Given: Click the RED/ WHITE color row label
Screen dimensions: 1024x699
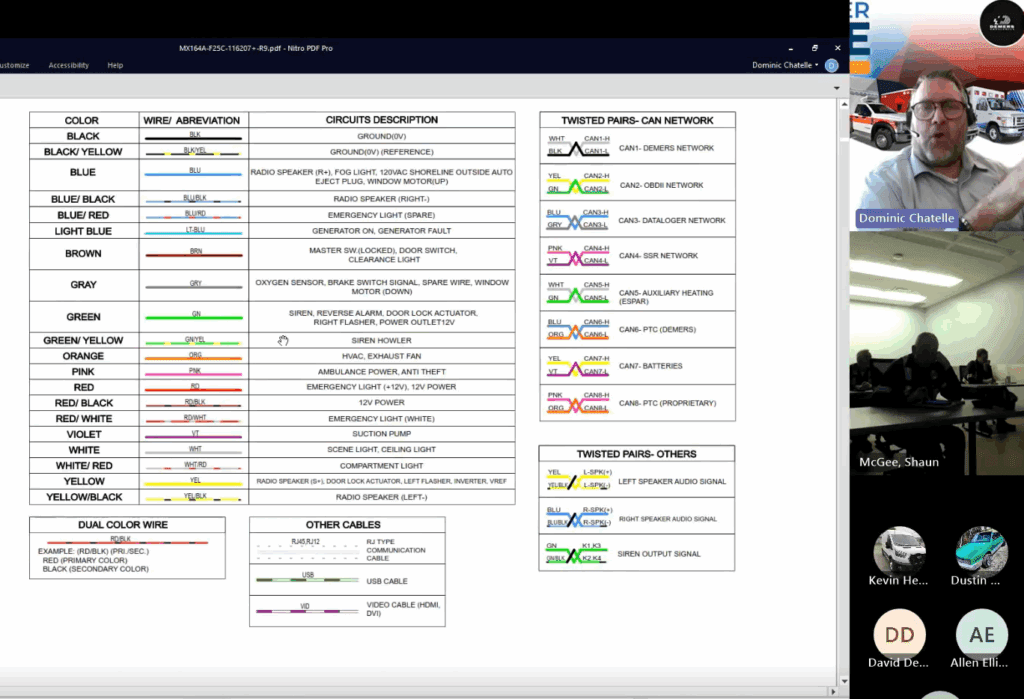Looking at the screenshot, I should tap(84, 419).
